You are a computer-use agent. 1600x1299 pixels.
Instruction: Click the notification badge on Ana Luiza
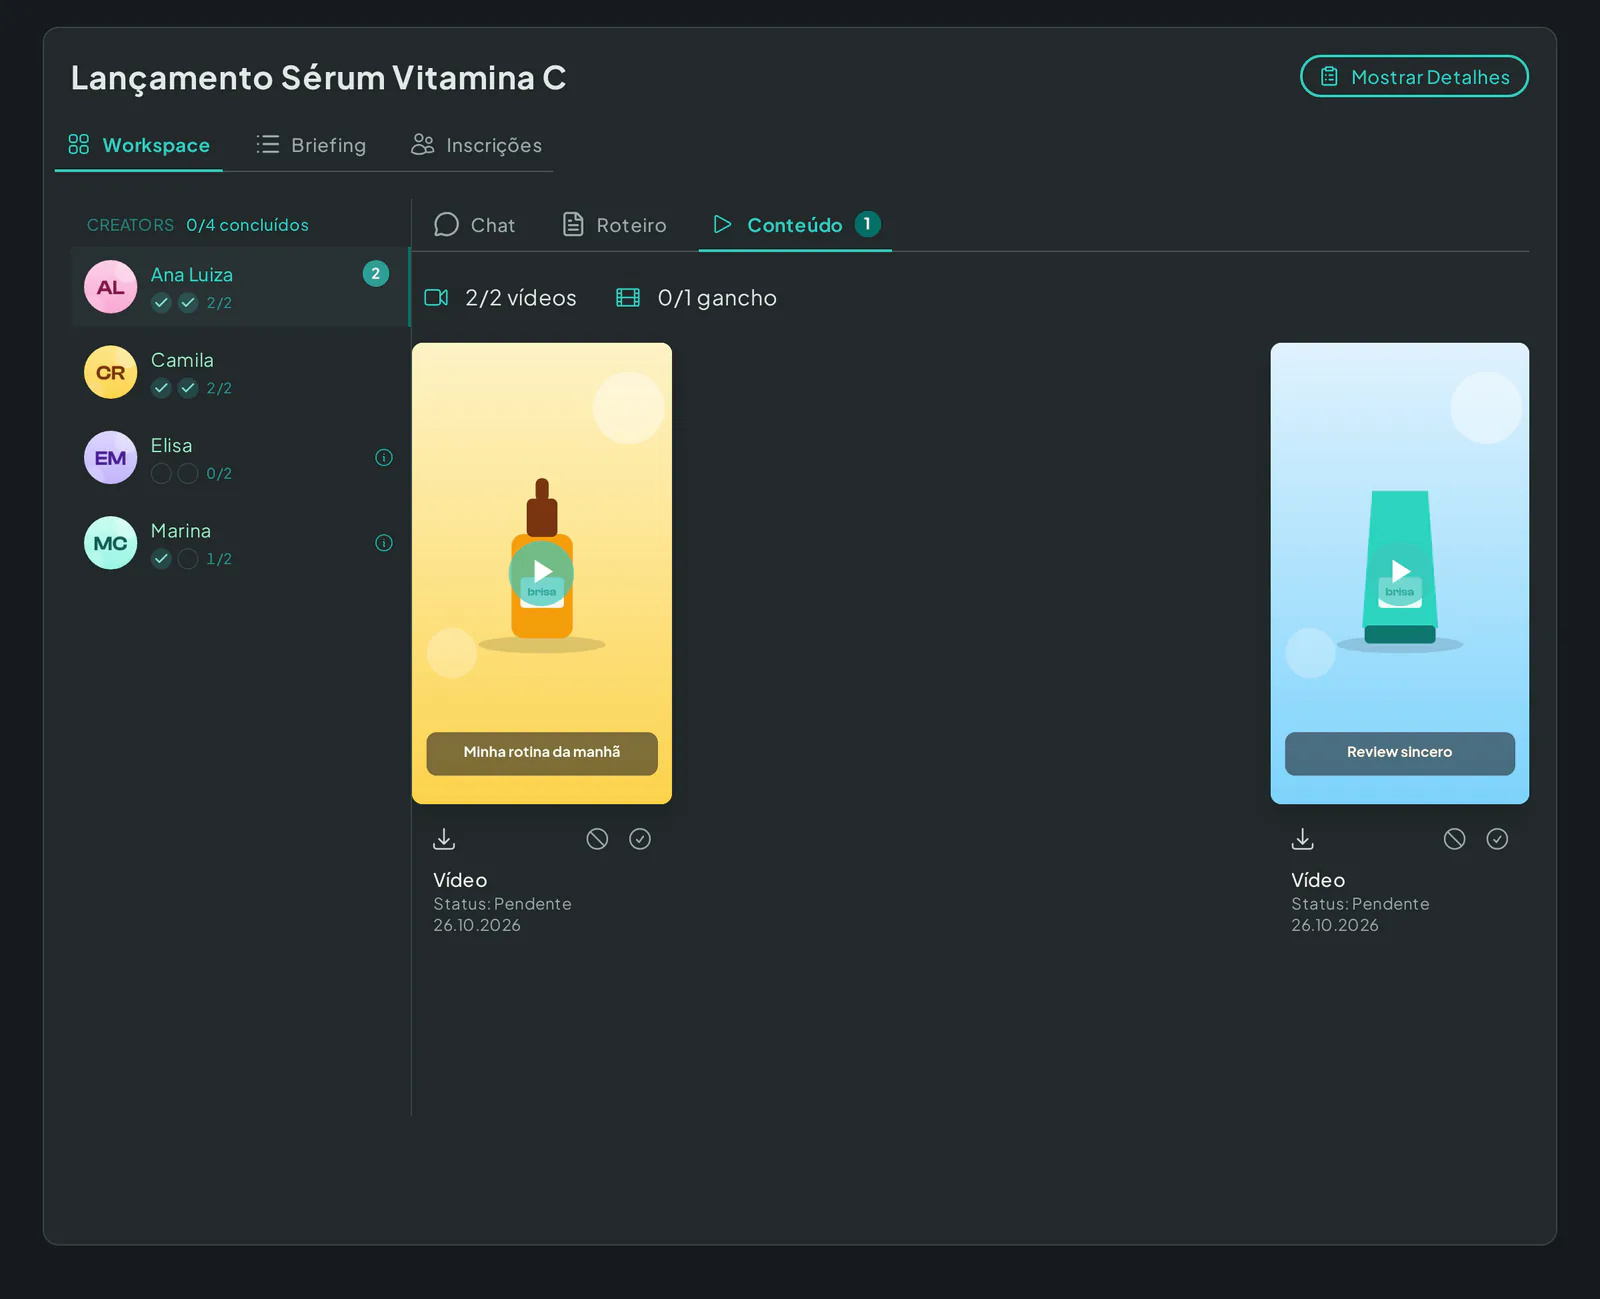pyautogui.click(x=376, y=274)
